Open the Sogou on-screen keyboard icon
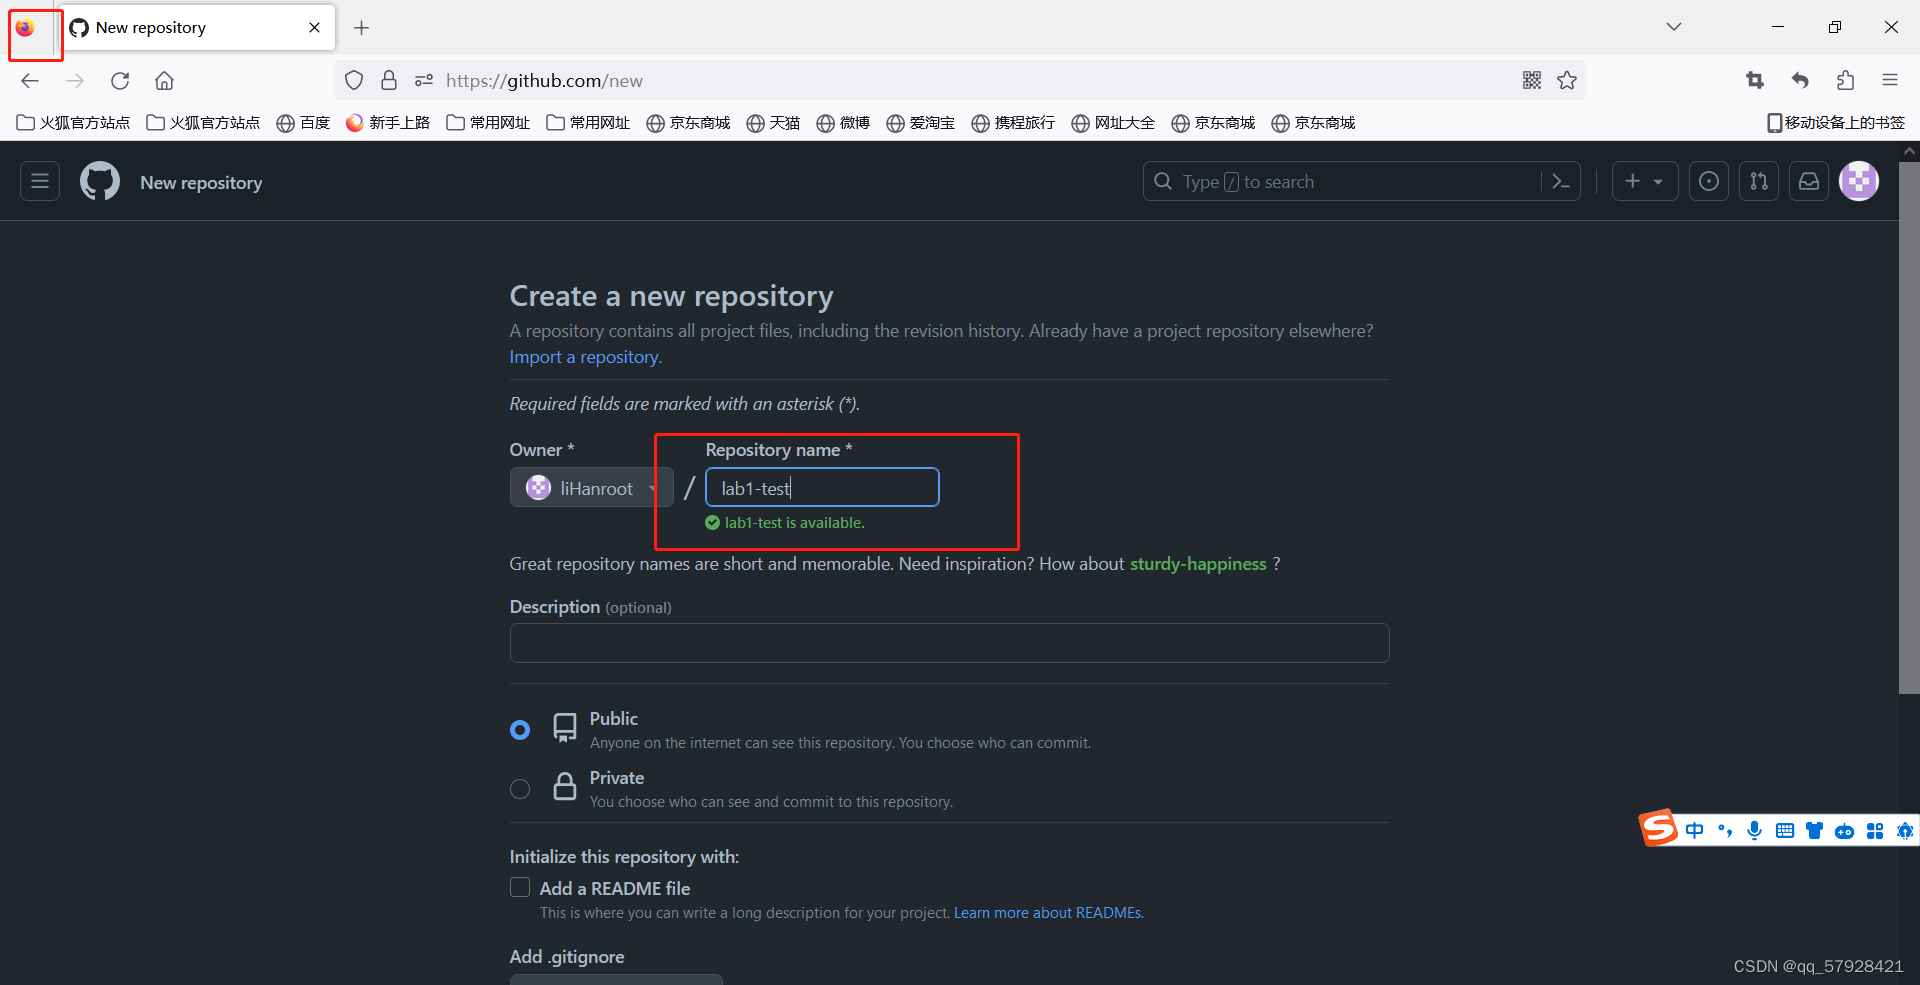The image size is (1920, 985). [x=1785, y=830]
